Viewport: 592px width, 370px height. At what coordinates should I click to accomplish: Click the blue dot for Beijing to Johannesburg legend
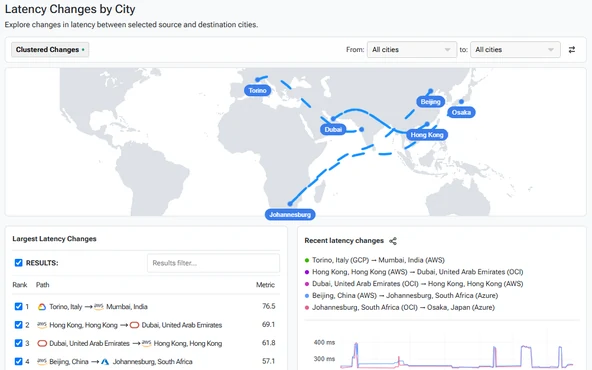pos(307,296)
